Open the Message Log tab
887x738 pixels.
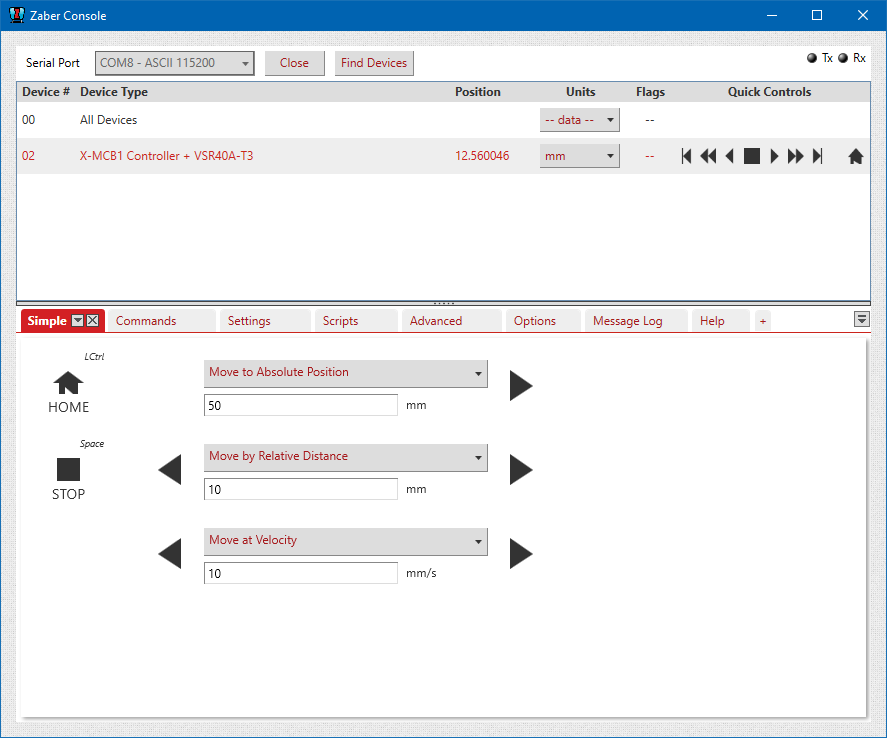[x=627, y=321]
